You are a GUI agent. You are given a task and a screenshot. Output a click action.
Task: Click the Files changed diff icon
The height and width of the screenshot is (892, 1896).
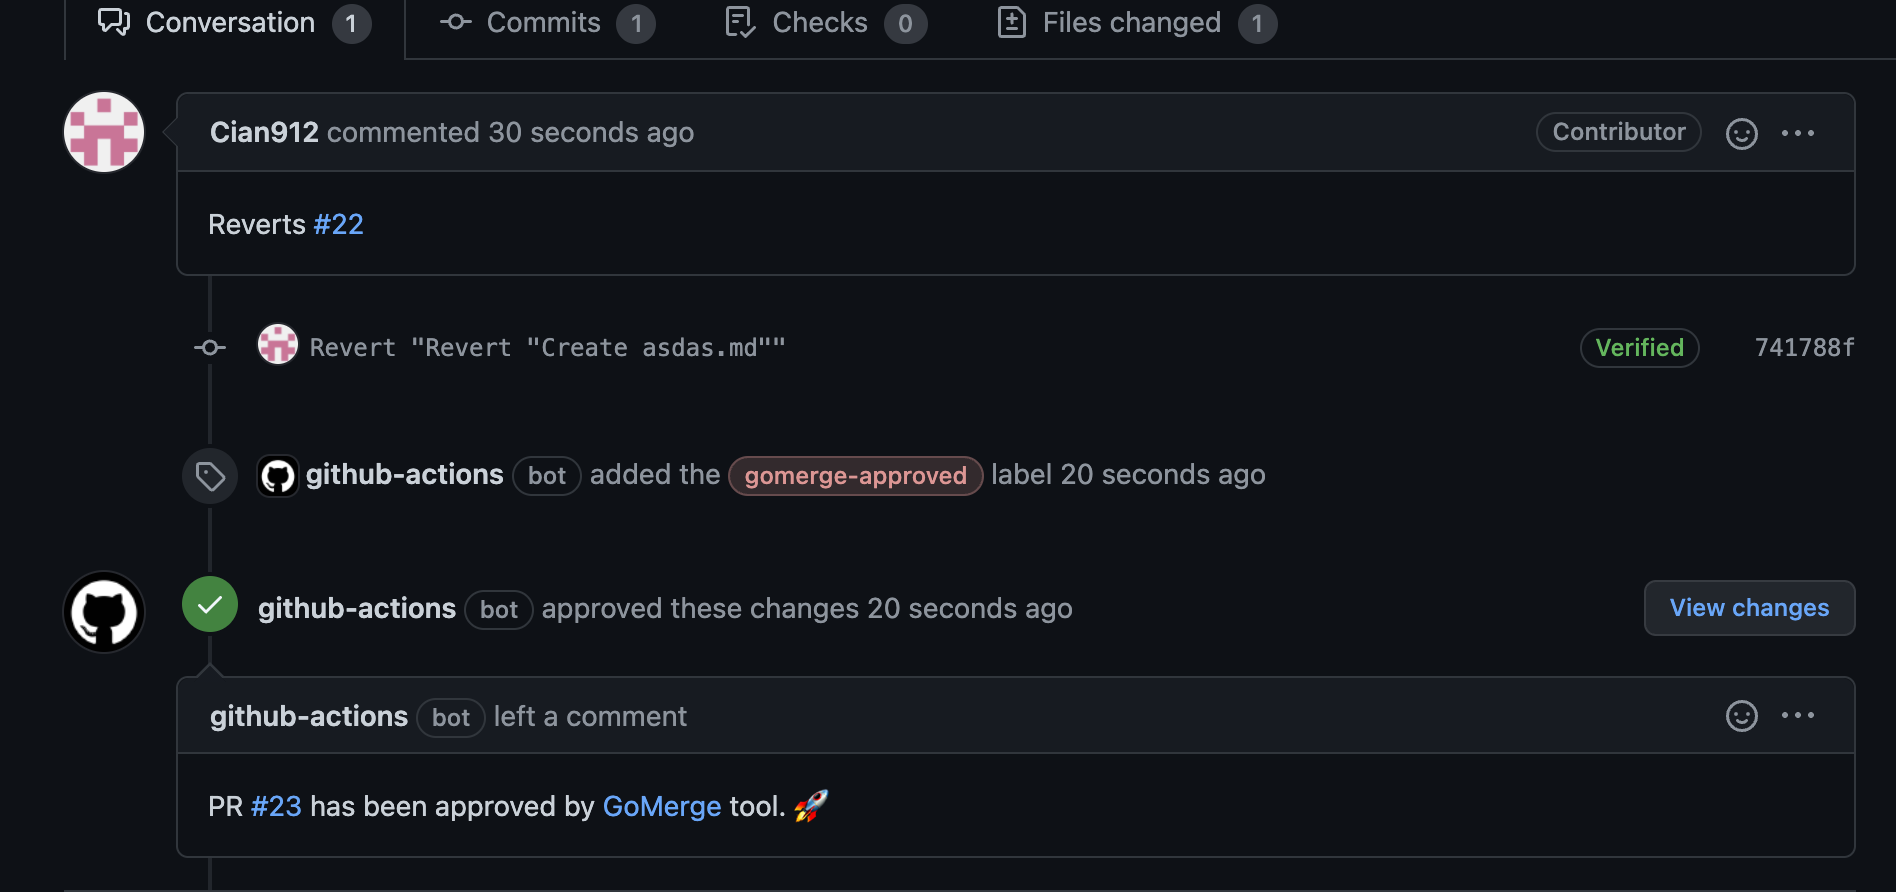pos(1011,22)
